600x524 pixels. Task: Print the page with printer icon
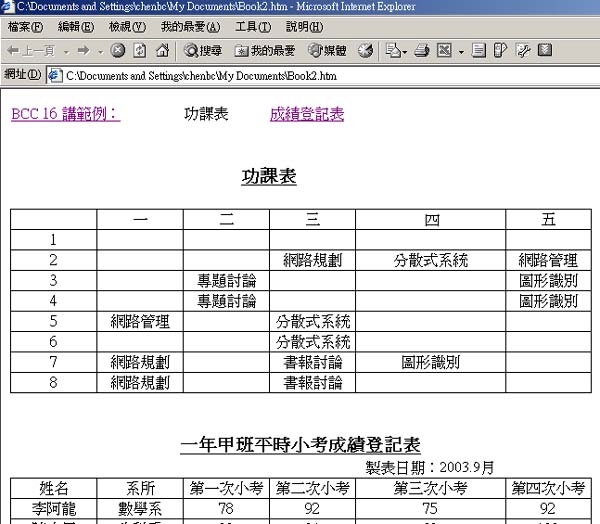421,50
